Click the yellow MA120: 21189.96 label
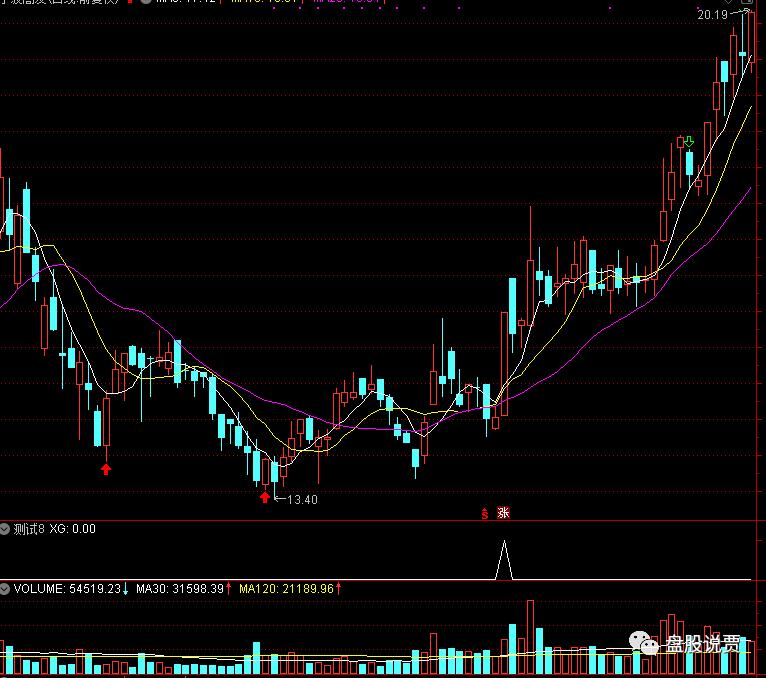Viewport: 766px width, 678px height. coord(286,589)
